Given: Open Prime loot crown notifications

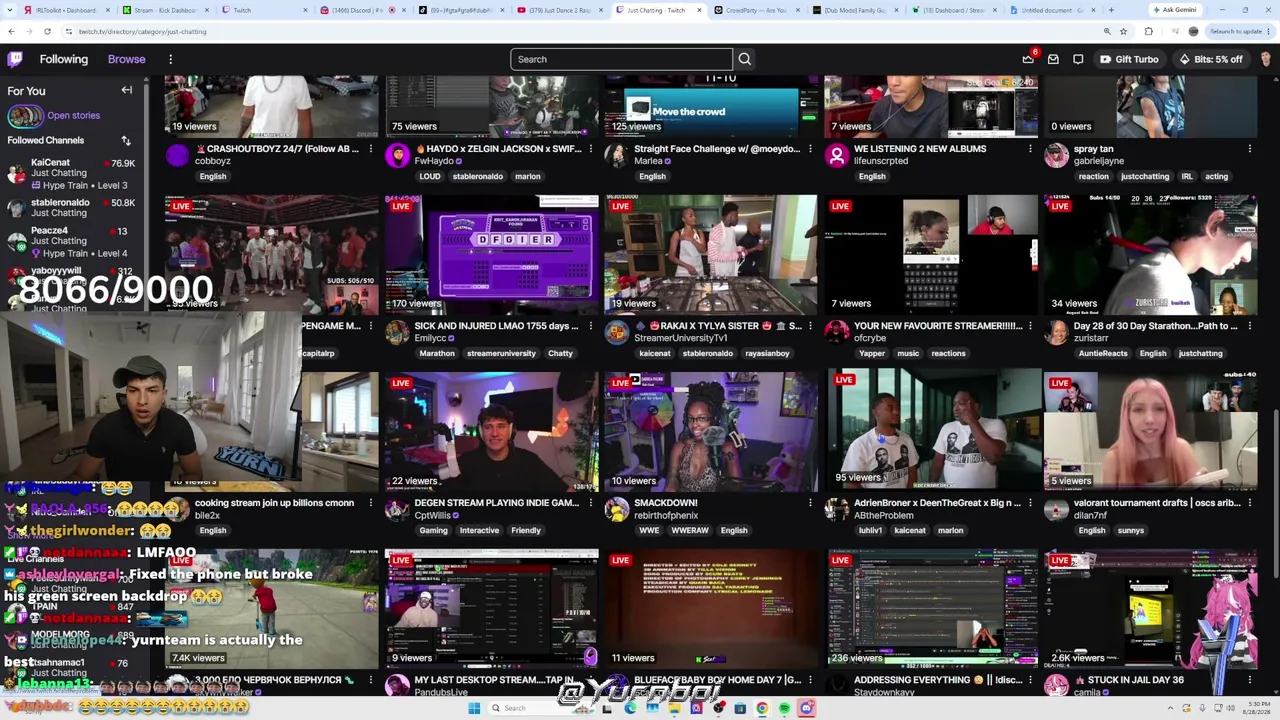Looking at the screenshot, I should tap(1028, 59).
